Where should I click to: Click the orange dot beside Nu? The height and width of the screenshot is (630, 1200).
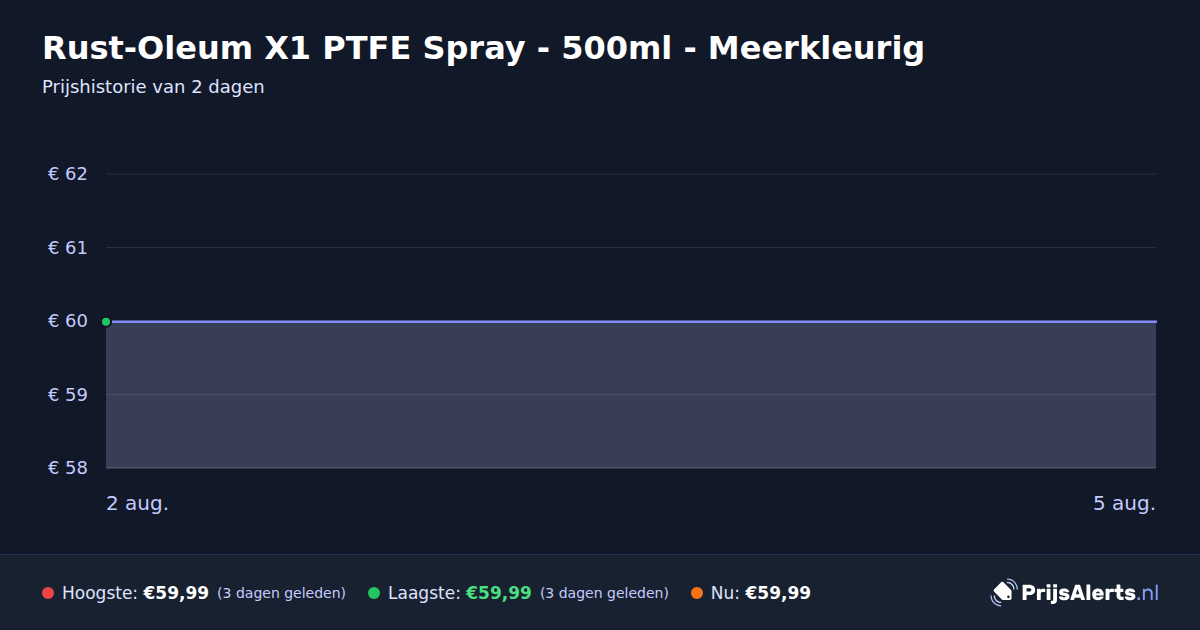[697, 593]
